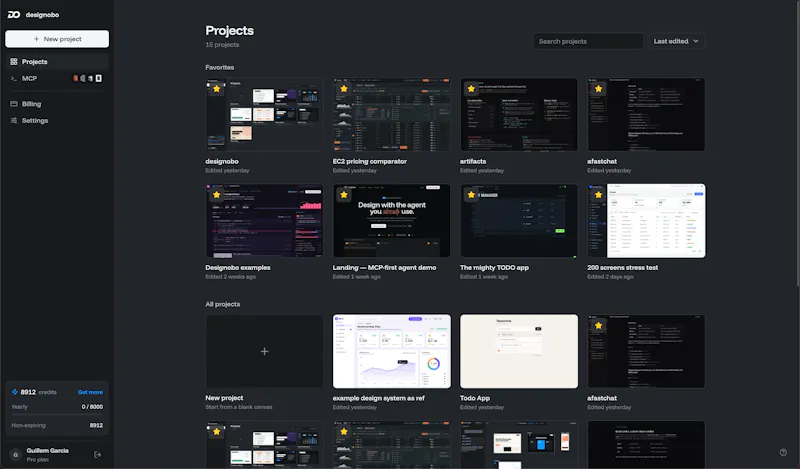
Task: Click the 'EC2 pricing comparator' title
Action: click(x=370, y=161)
